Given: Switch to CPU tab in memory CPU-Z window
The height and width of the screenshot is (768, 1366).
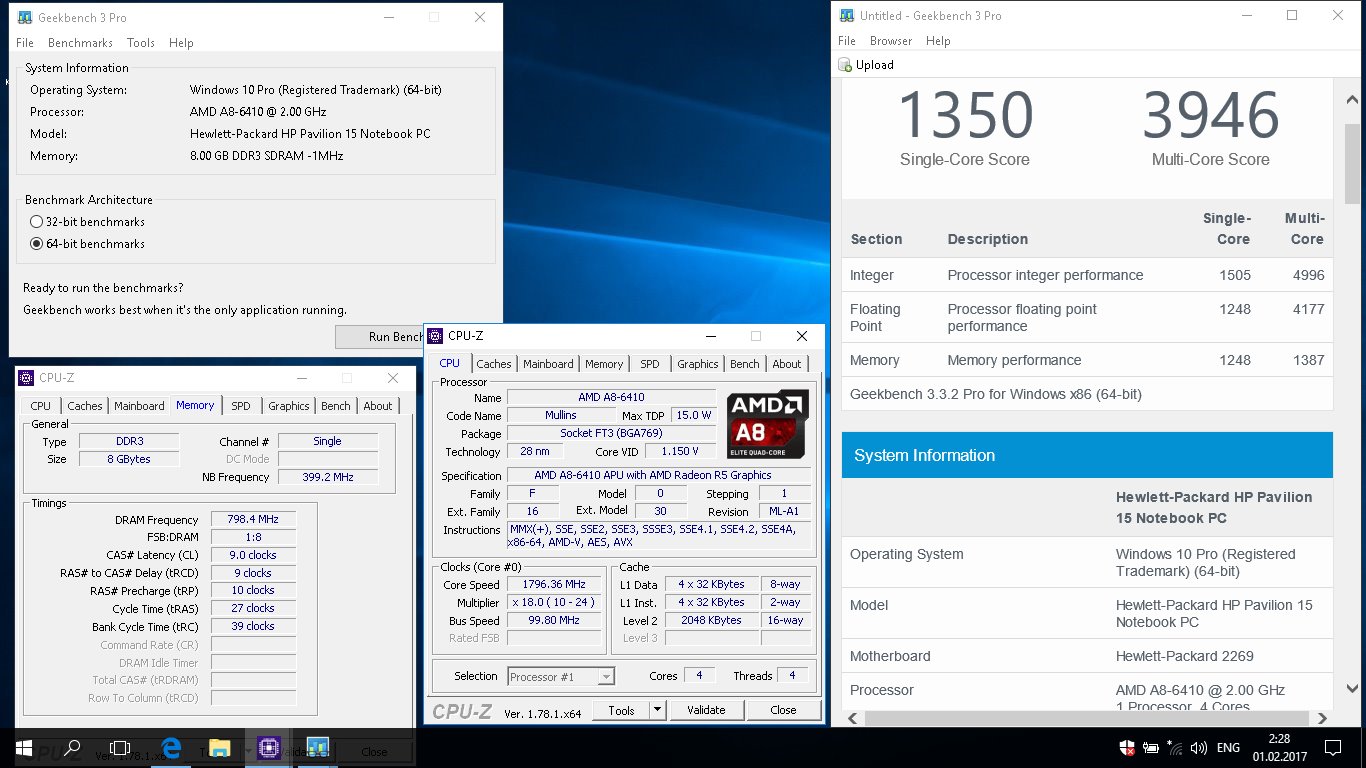Looking at the screenshot, I should tap(41, 406).
